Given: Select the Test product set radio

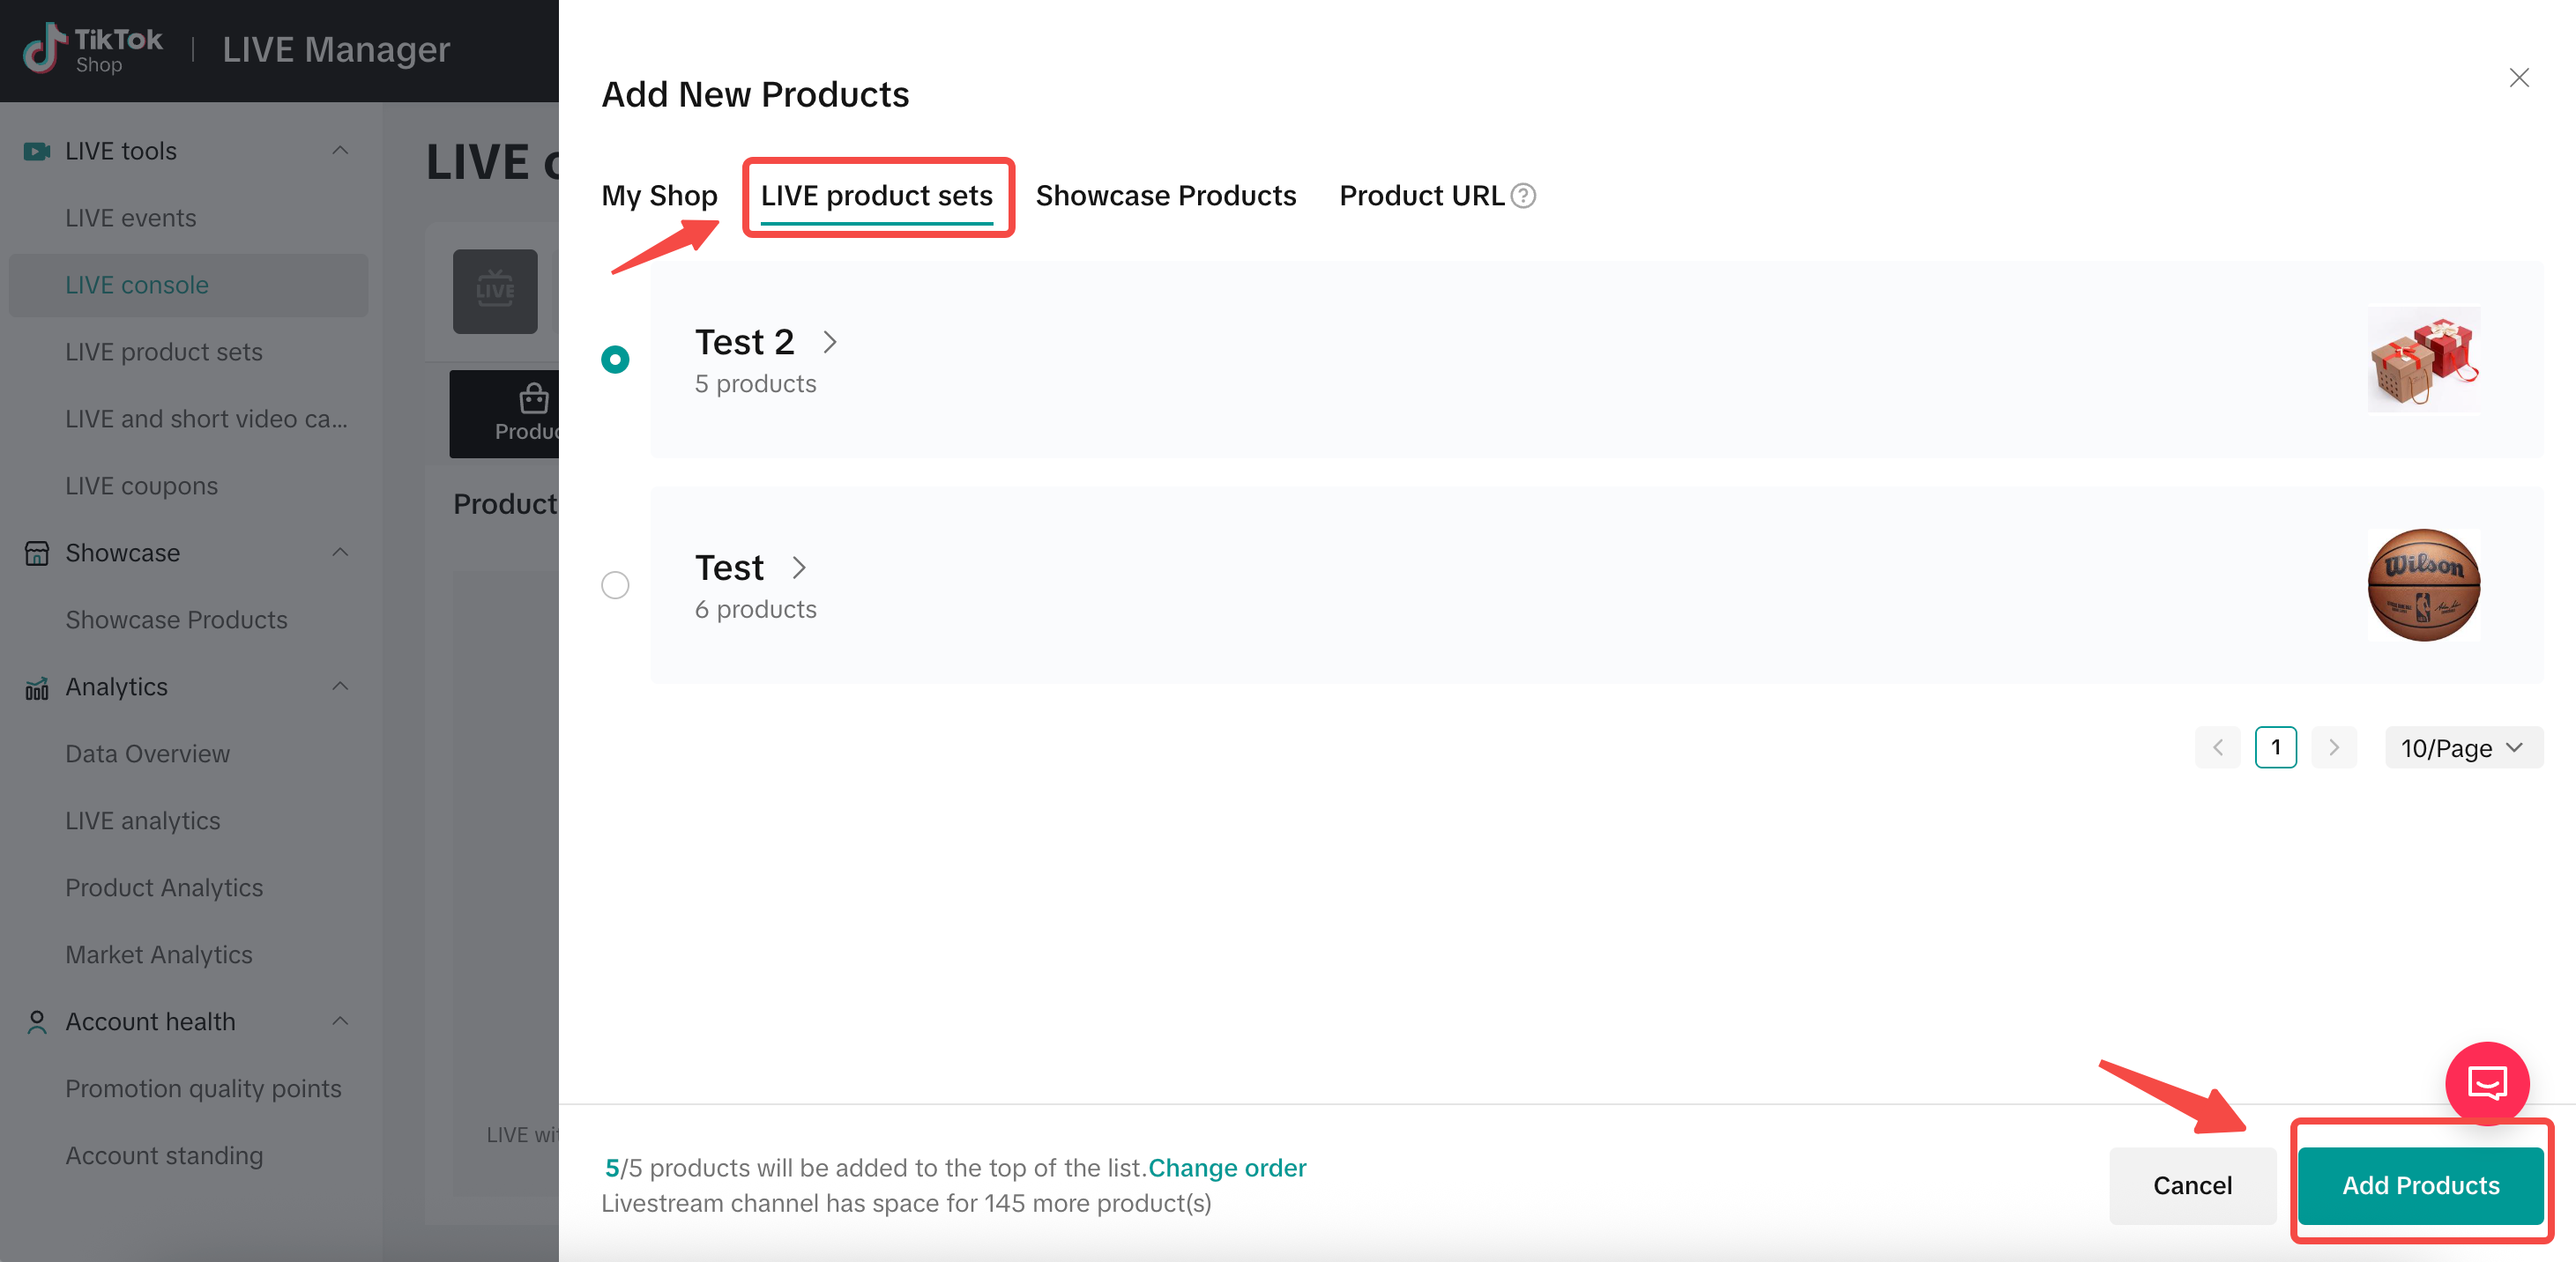Looking at the screenshot, I should 615,585.
